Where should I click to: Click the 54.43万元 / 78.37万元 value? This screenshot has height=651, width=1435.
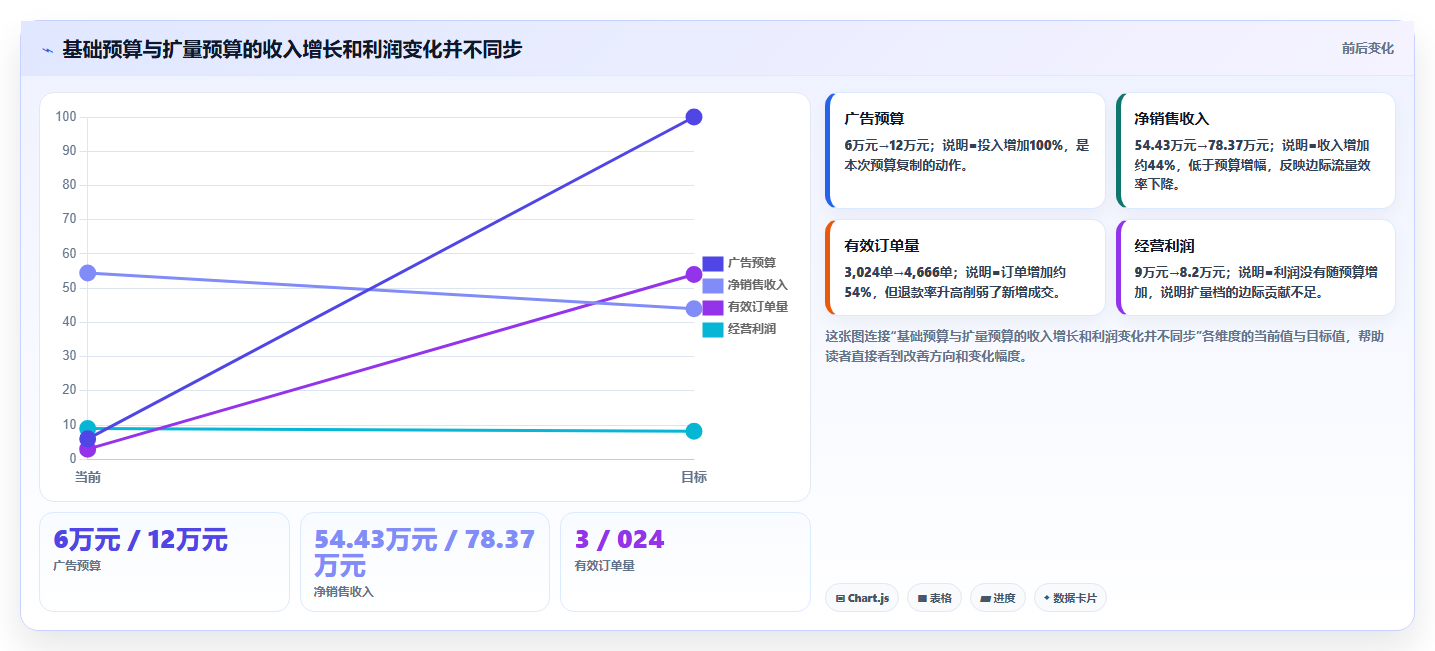pos(424,553)
